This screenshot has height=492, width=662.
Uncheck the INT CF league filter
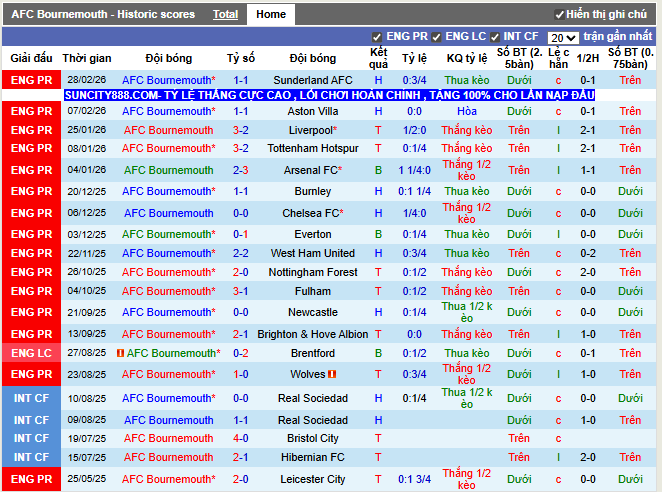[495, 37]
